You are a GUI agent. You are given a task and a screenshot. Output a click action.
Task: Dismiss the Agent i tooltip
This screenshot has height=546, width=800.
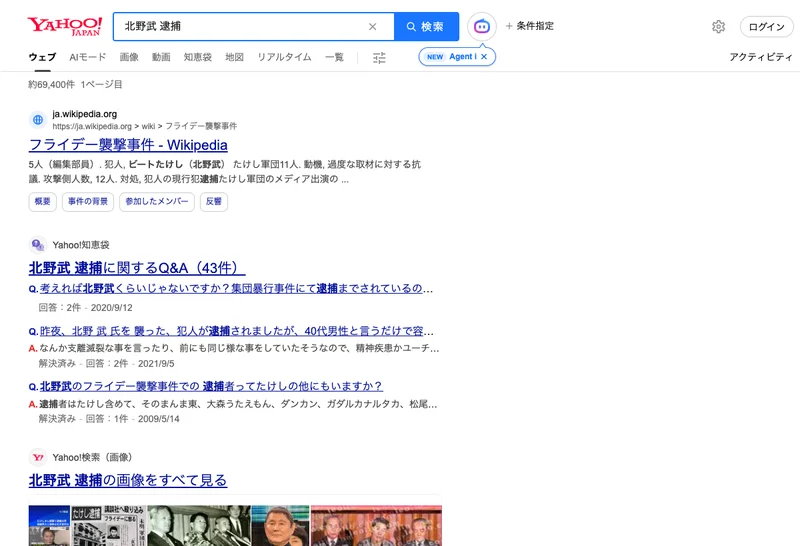(484, 57)
